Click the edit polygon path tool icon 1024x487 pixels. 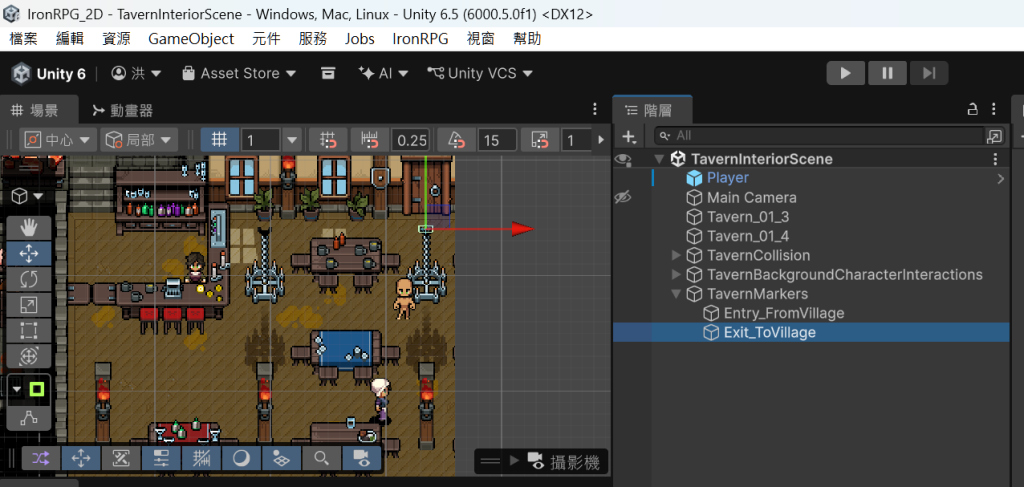pyautogui.click(x=29, y=418)
